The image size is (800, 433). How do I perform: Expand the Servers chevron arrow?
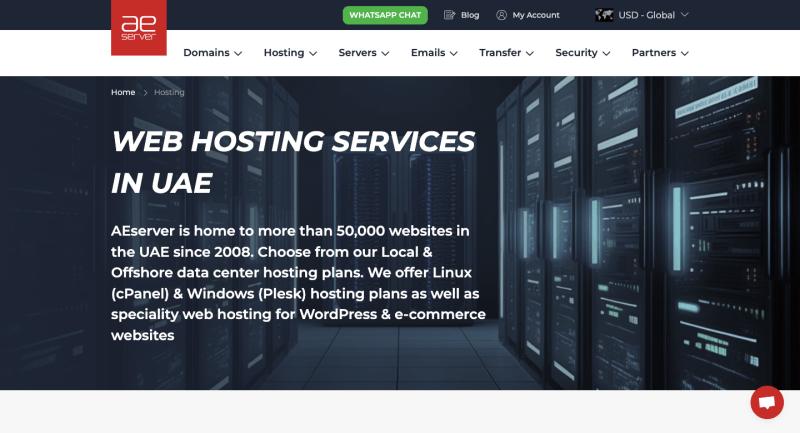tap(385, 54)
